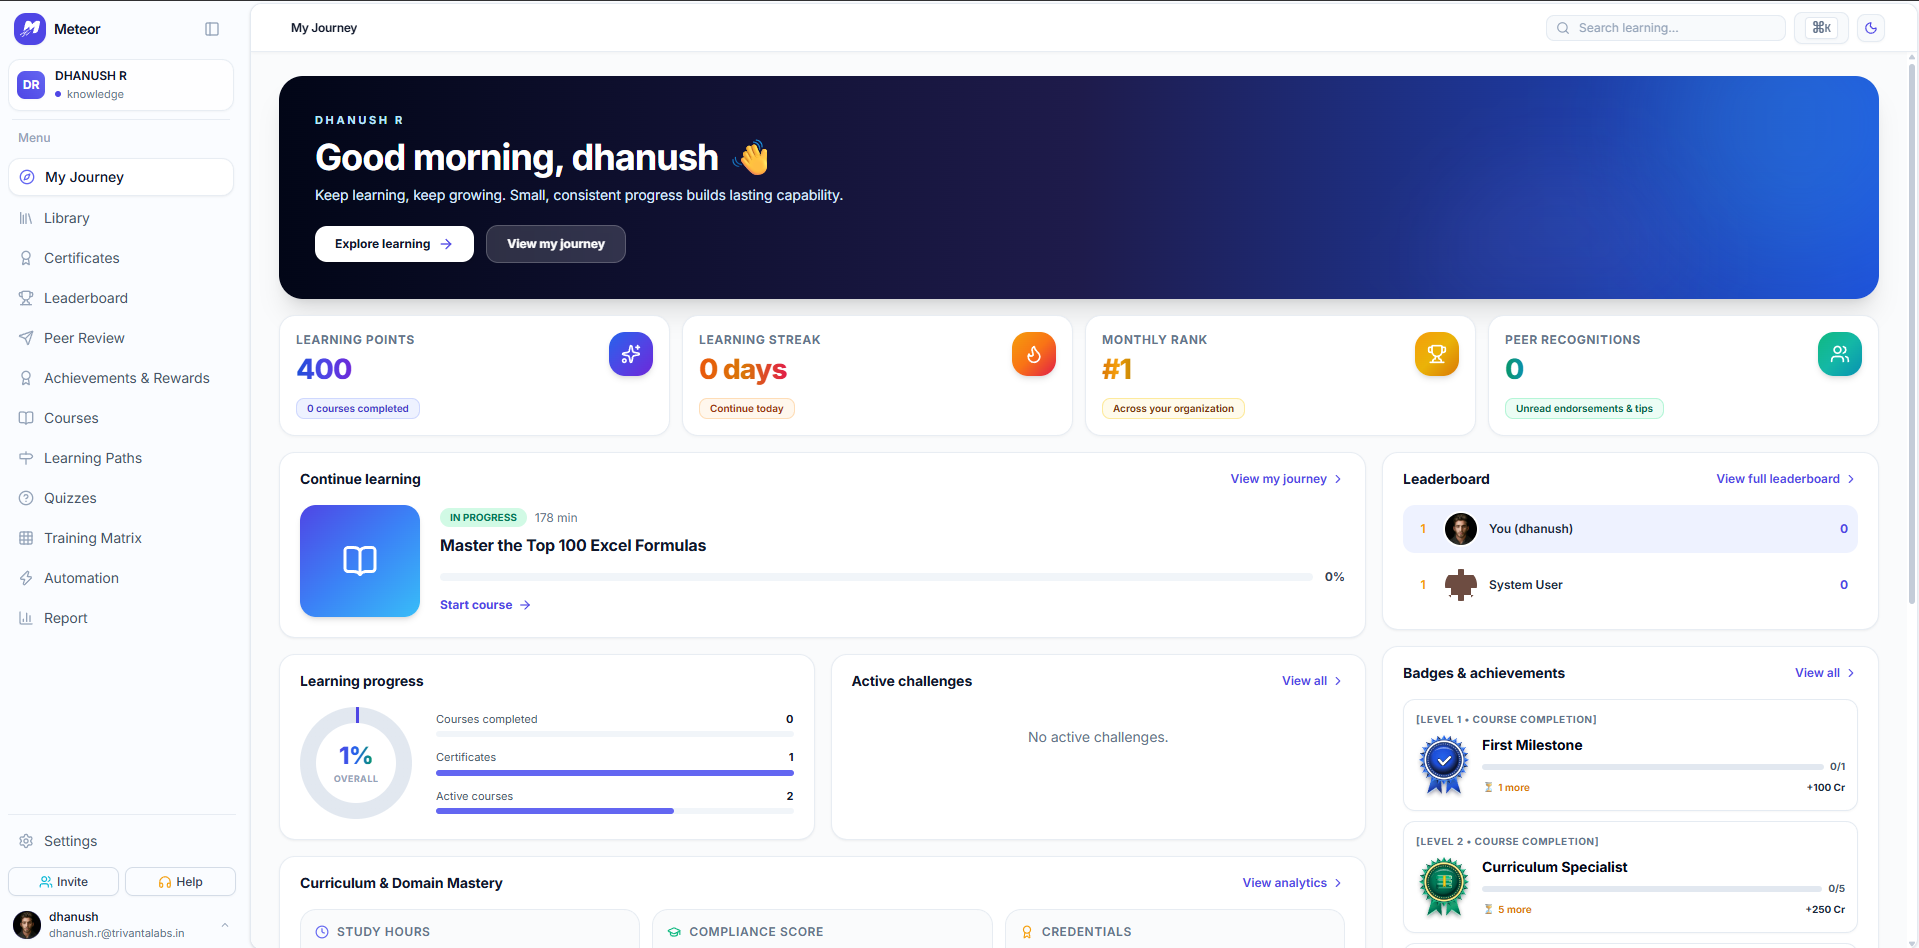Image resolution: width=1919 pixels, height=948 pixels.
Task: Click the Certificates progress bar
Action: click(615, 773)
